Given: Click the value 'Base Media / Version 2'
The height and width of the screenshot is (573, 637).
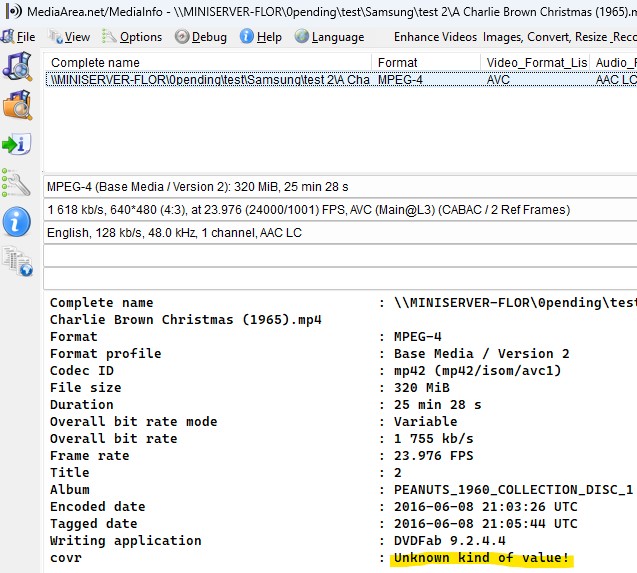Looking at the screenshot, I should click(481, 354).
